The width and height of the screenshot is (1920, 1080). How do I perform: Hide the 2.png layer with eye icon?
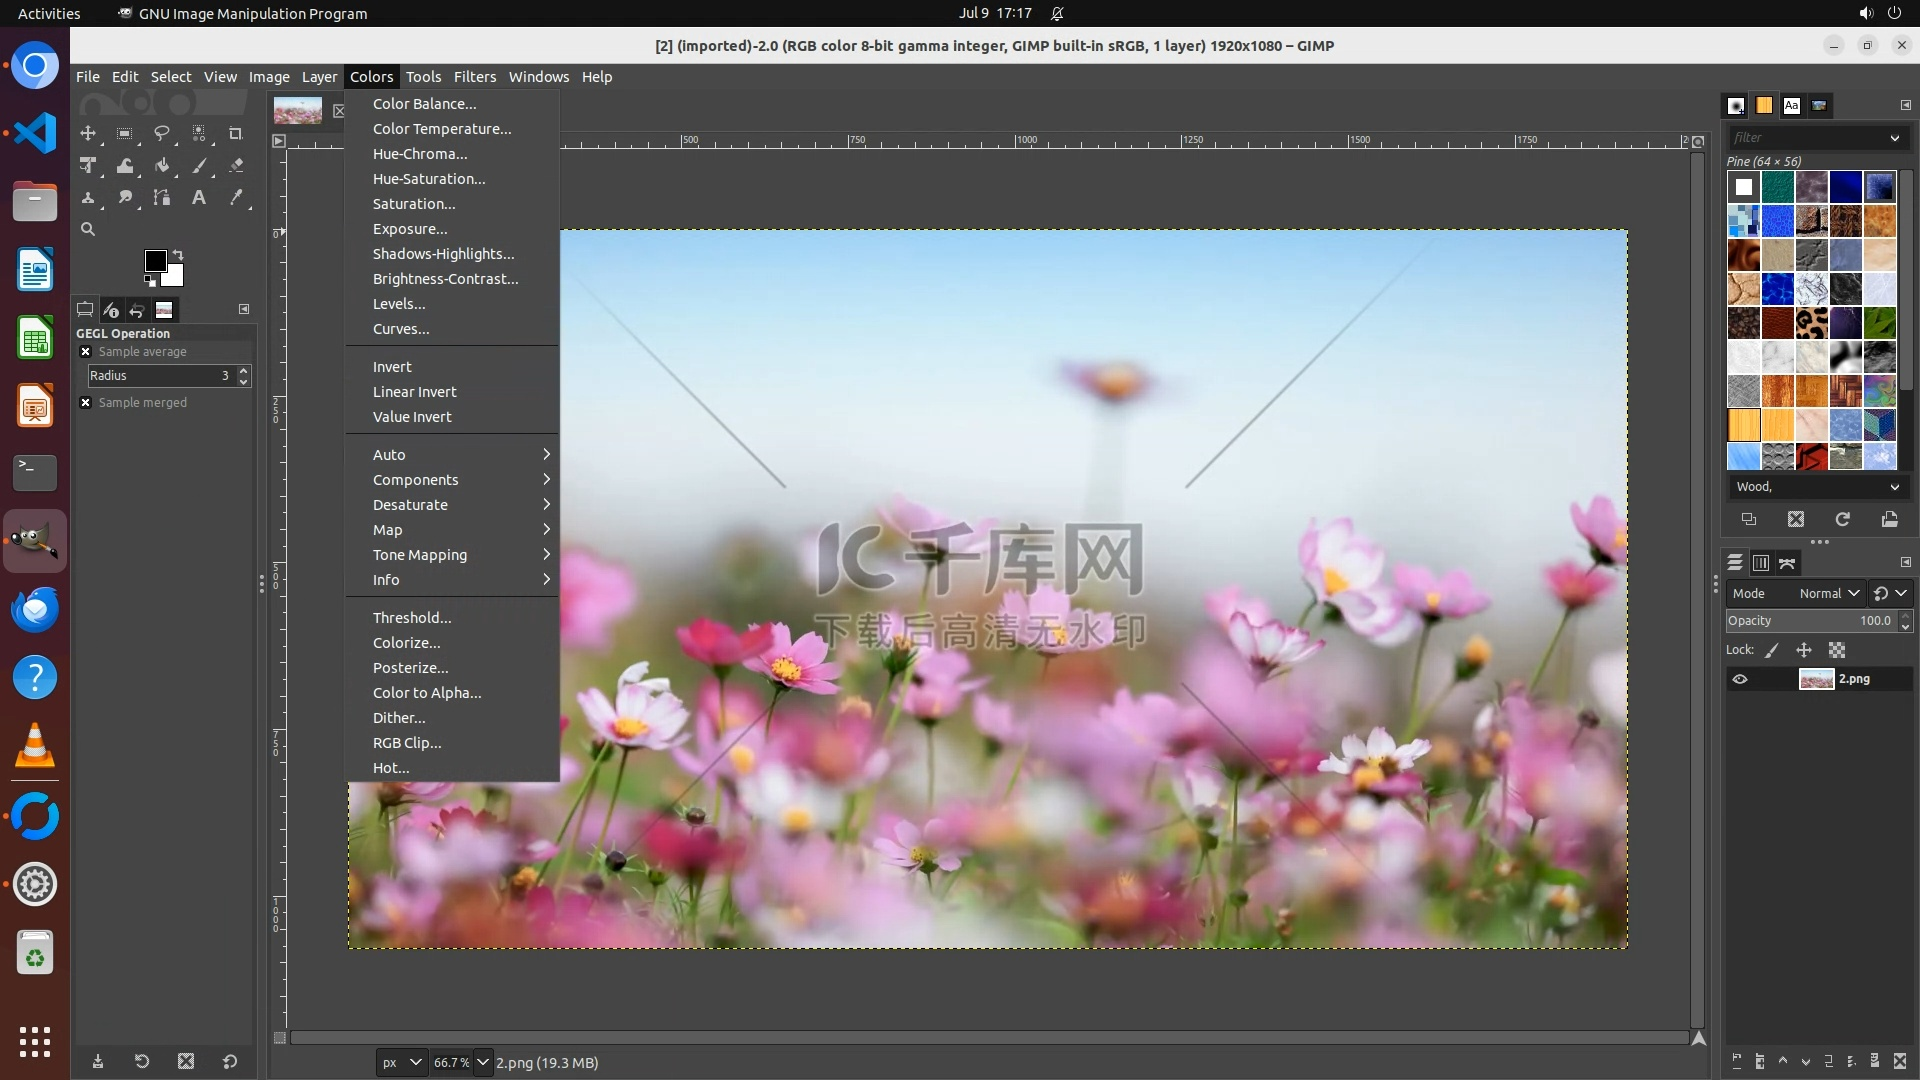pyautogui.click(x=1740, y=679)
